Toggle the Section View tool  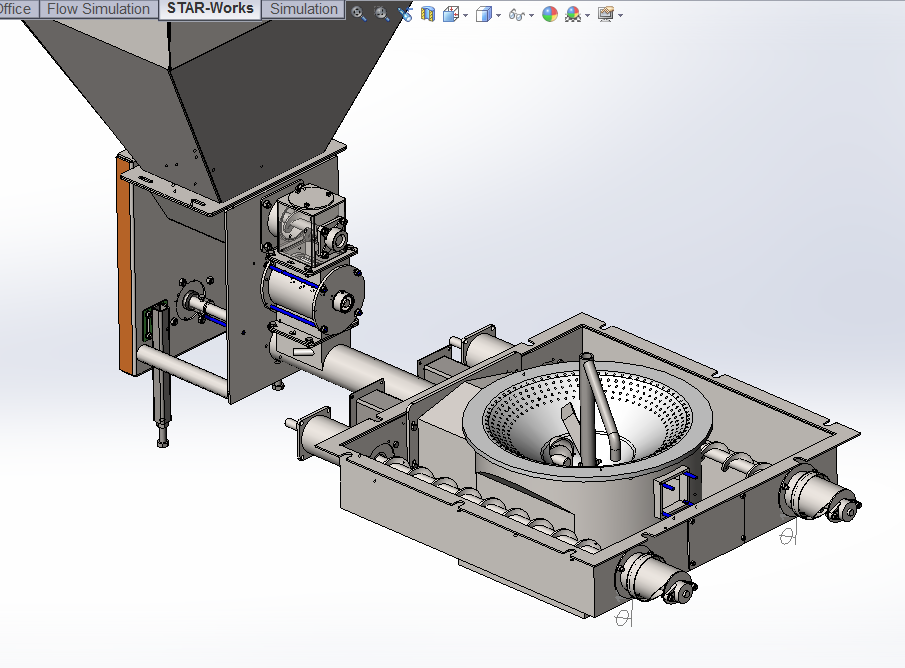428,14
